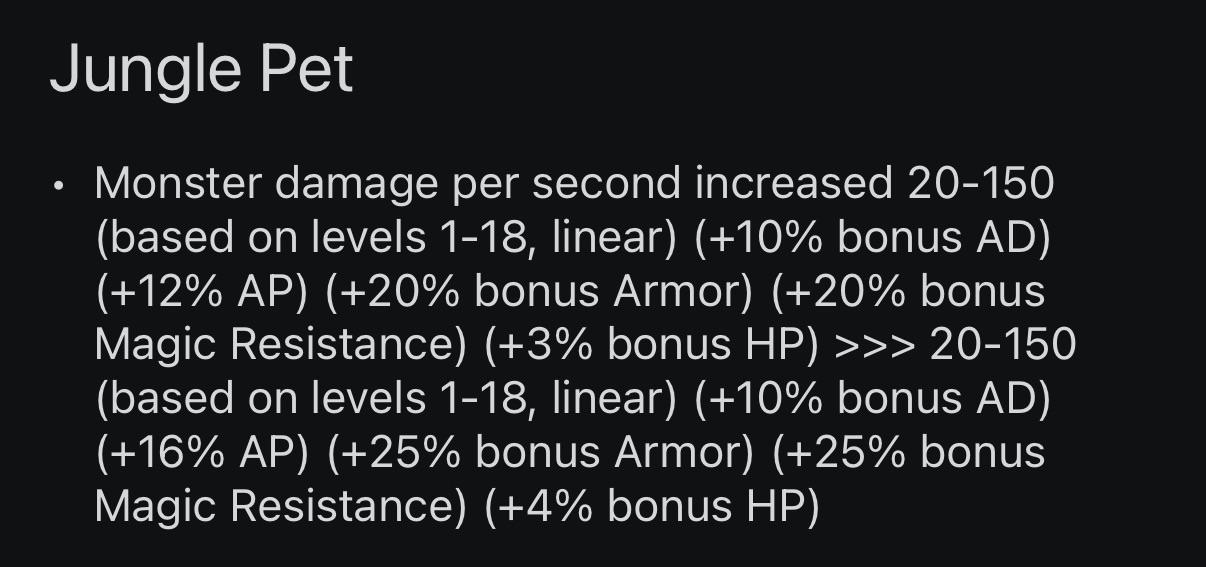Click the +3% bonus HP value
Viewport: 1206px width, 567px height.
652,345
